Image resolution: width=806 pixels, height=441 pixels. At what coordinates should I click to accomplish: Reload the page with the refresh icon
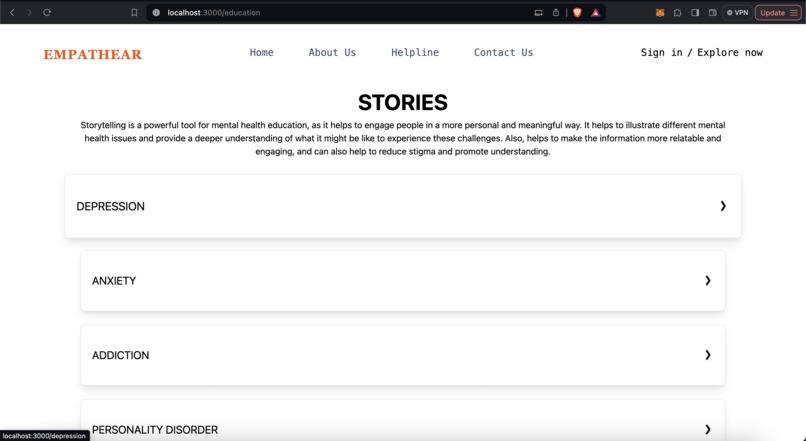pos(47,12)
